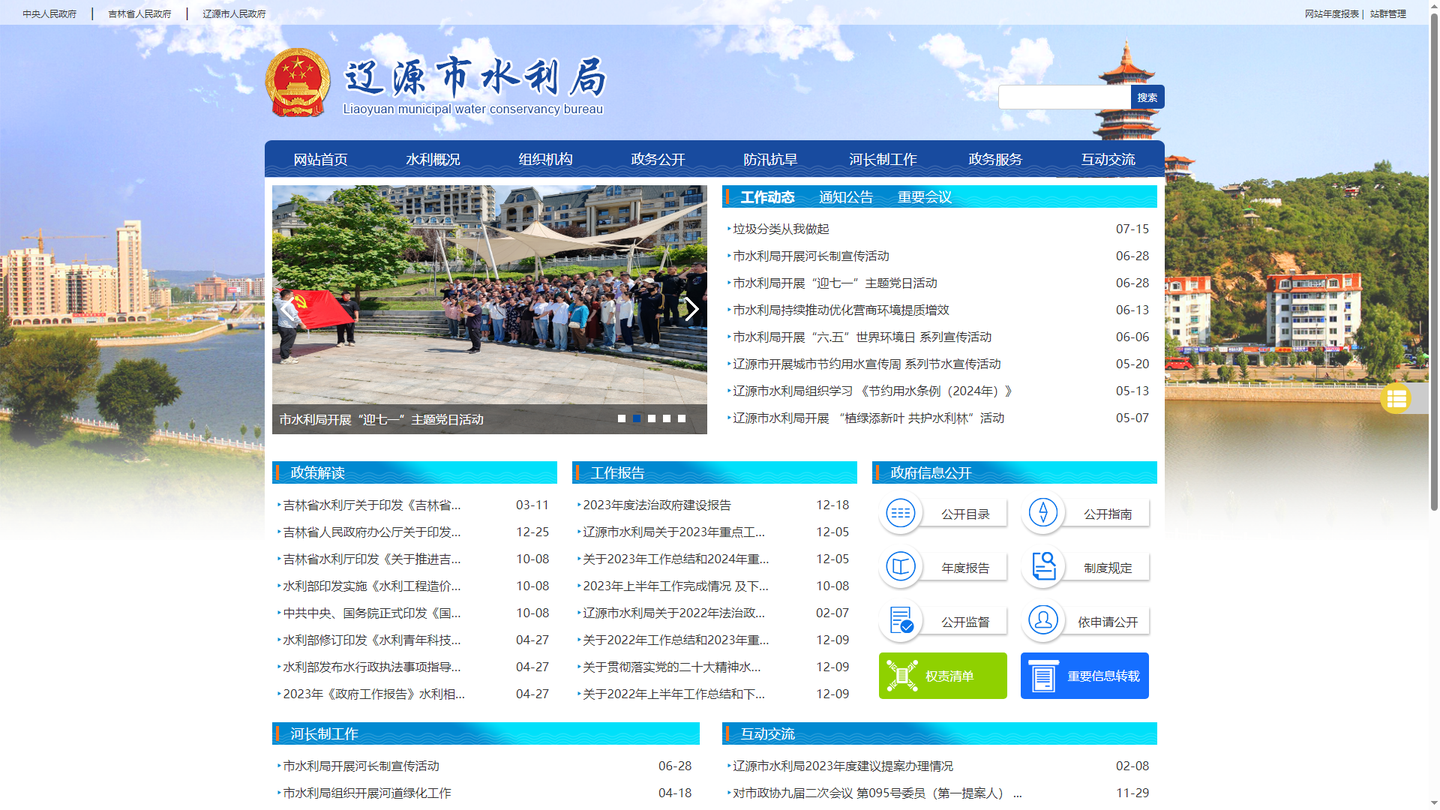Open the 防汛抗旱 nav menu
Image resolution: width=1440 pixels, height=810 pixels.
pyautogui.click(x=770, y=159)
